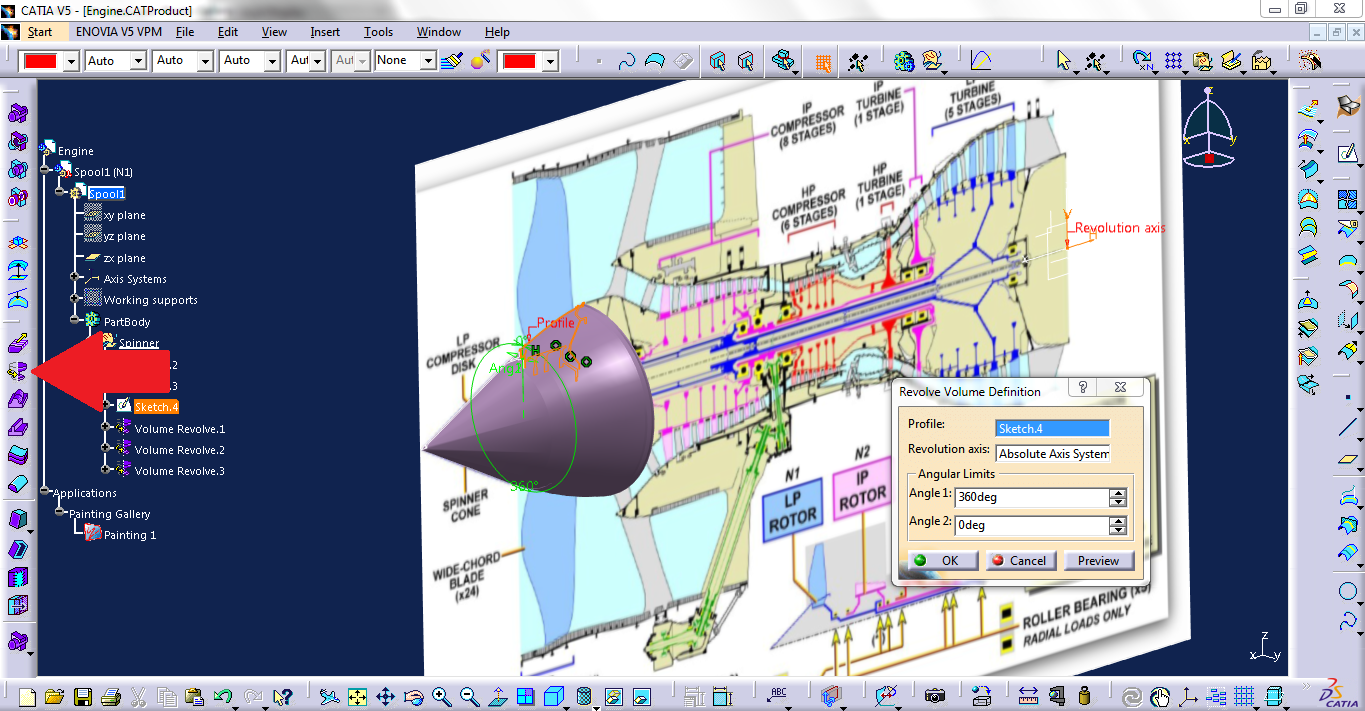
Task: Click Cancel in Revolve Volume dialog
Action: (x=1021, y=560)
